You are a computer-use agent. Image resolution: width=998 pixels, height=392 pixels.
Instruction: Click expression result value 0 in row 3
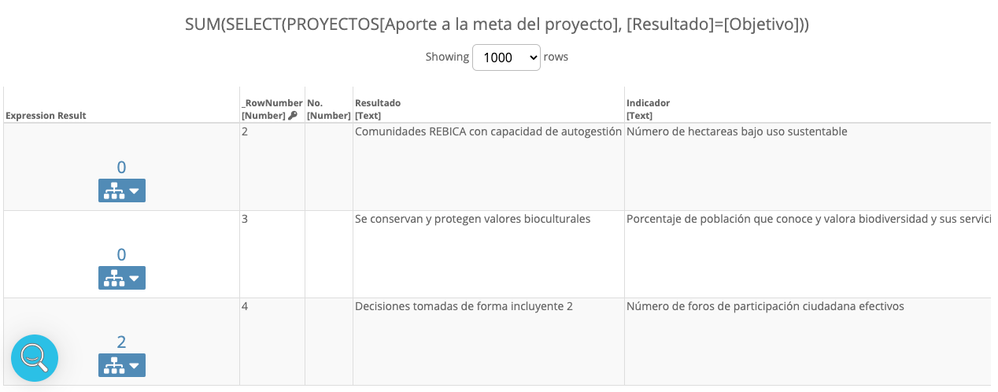pos(121,255)
